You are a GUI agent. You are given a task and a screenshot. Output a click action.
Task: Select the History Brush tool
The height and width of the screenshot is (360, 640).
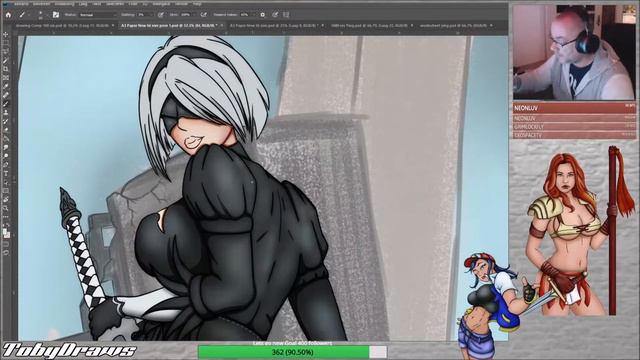pyautogui.click(x=6, y=121)
